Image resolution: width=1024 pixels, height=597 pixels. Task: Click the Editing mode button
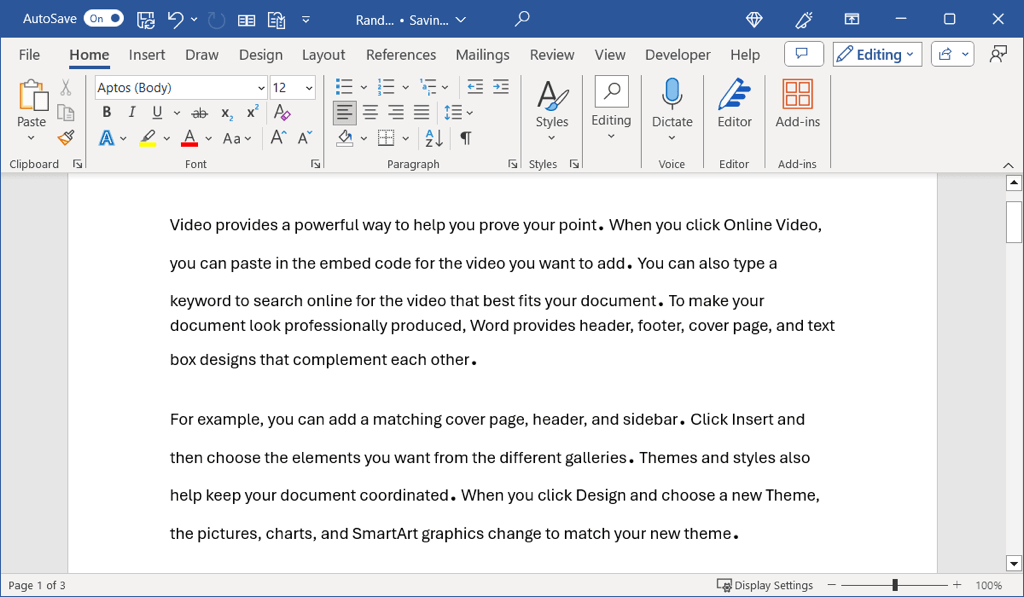tap(877, 55)
